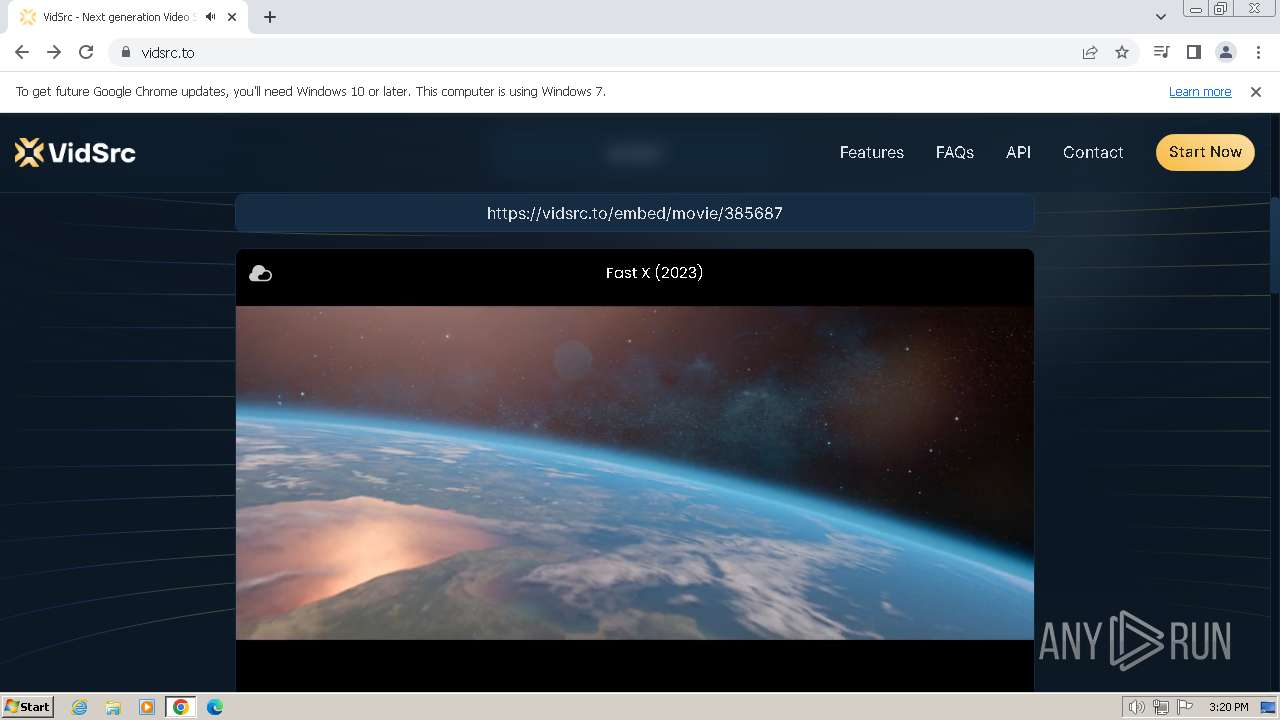Open the Features menu item
1280x720 pixels.
point(871,152)
